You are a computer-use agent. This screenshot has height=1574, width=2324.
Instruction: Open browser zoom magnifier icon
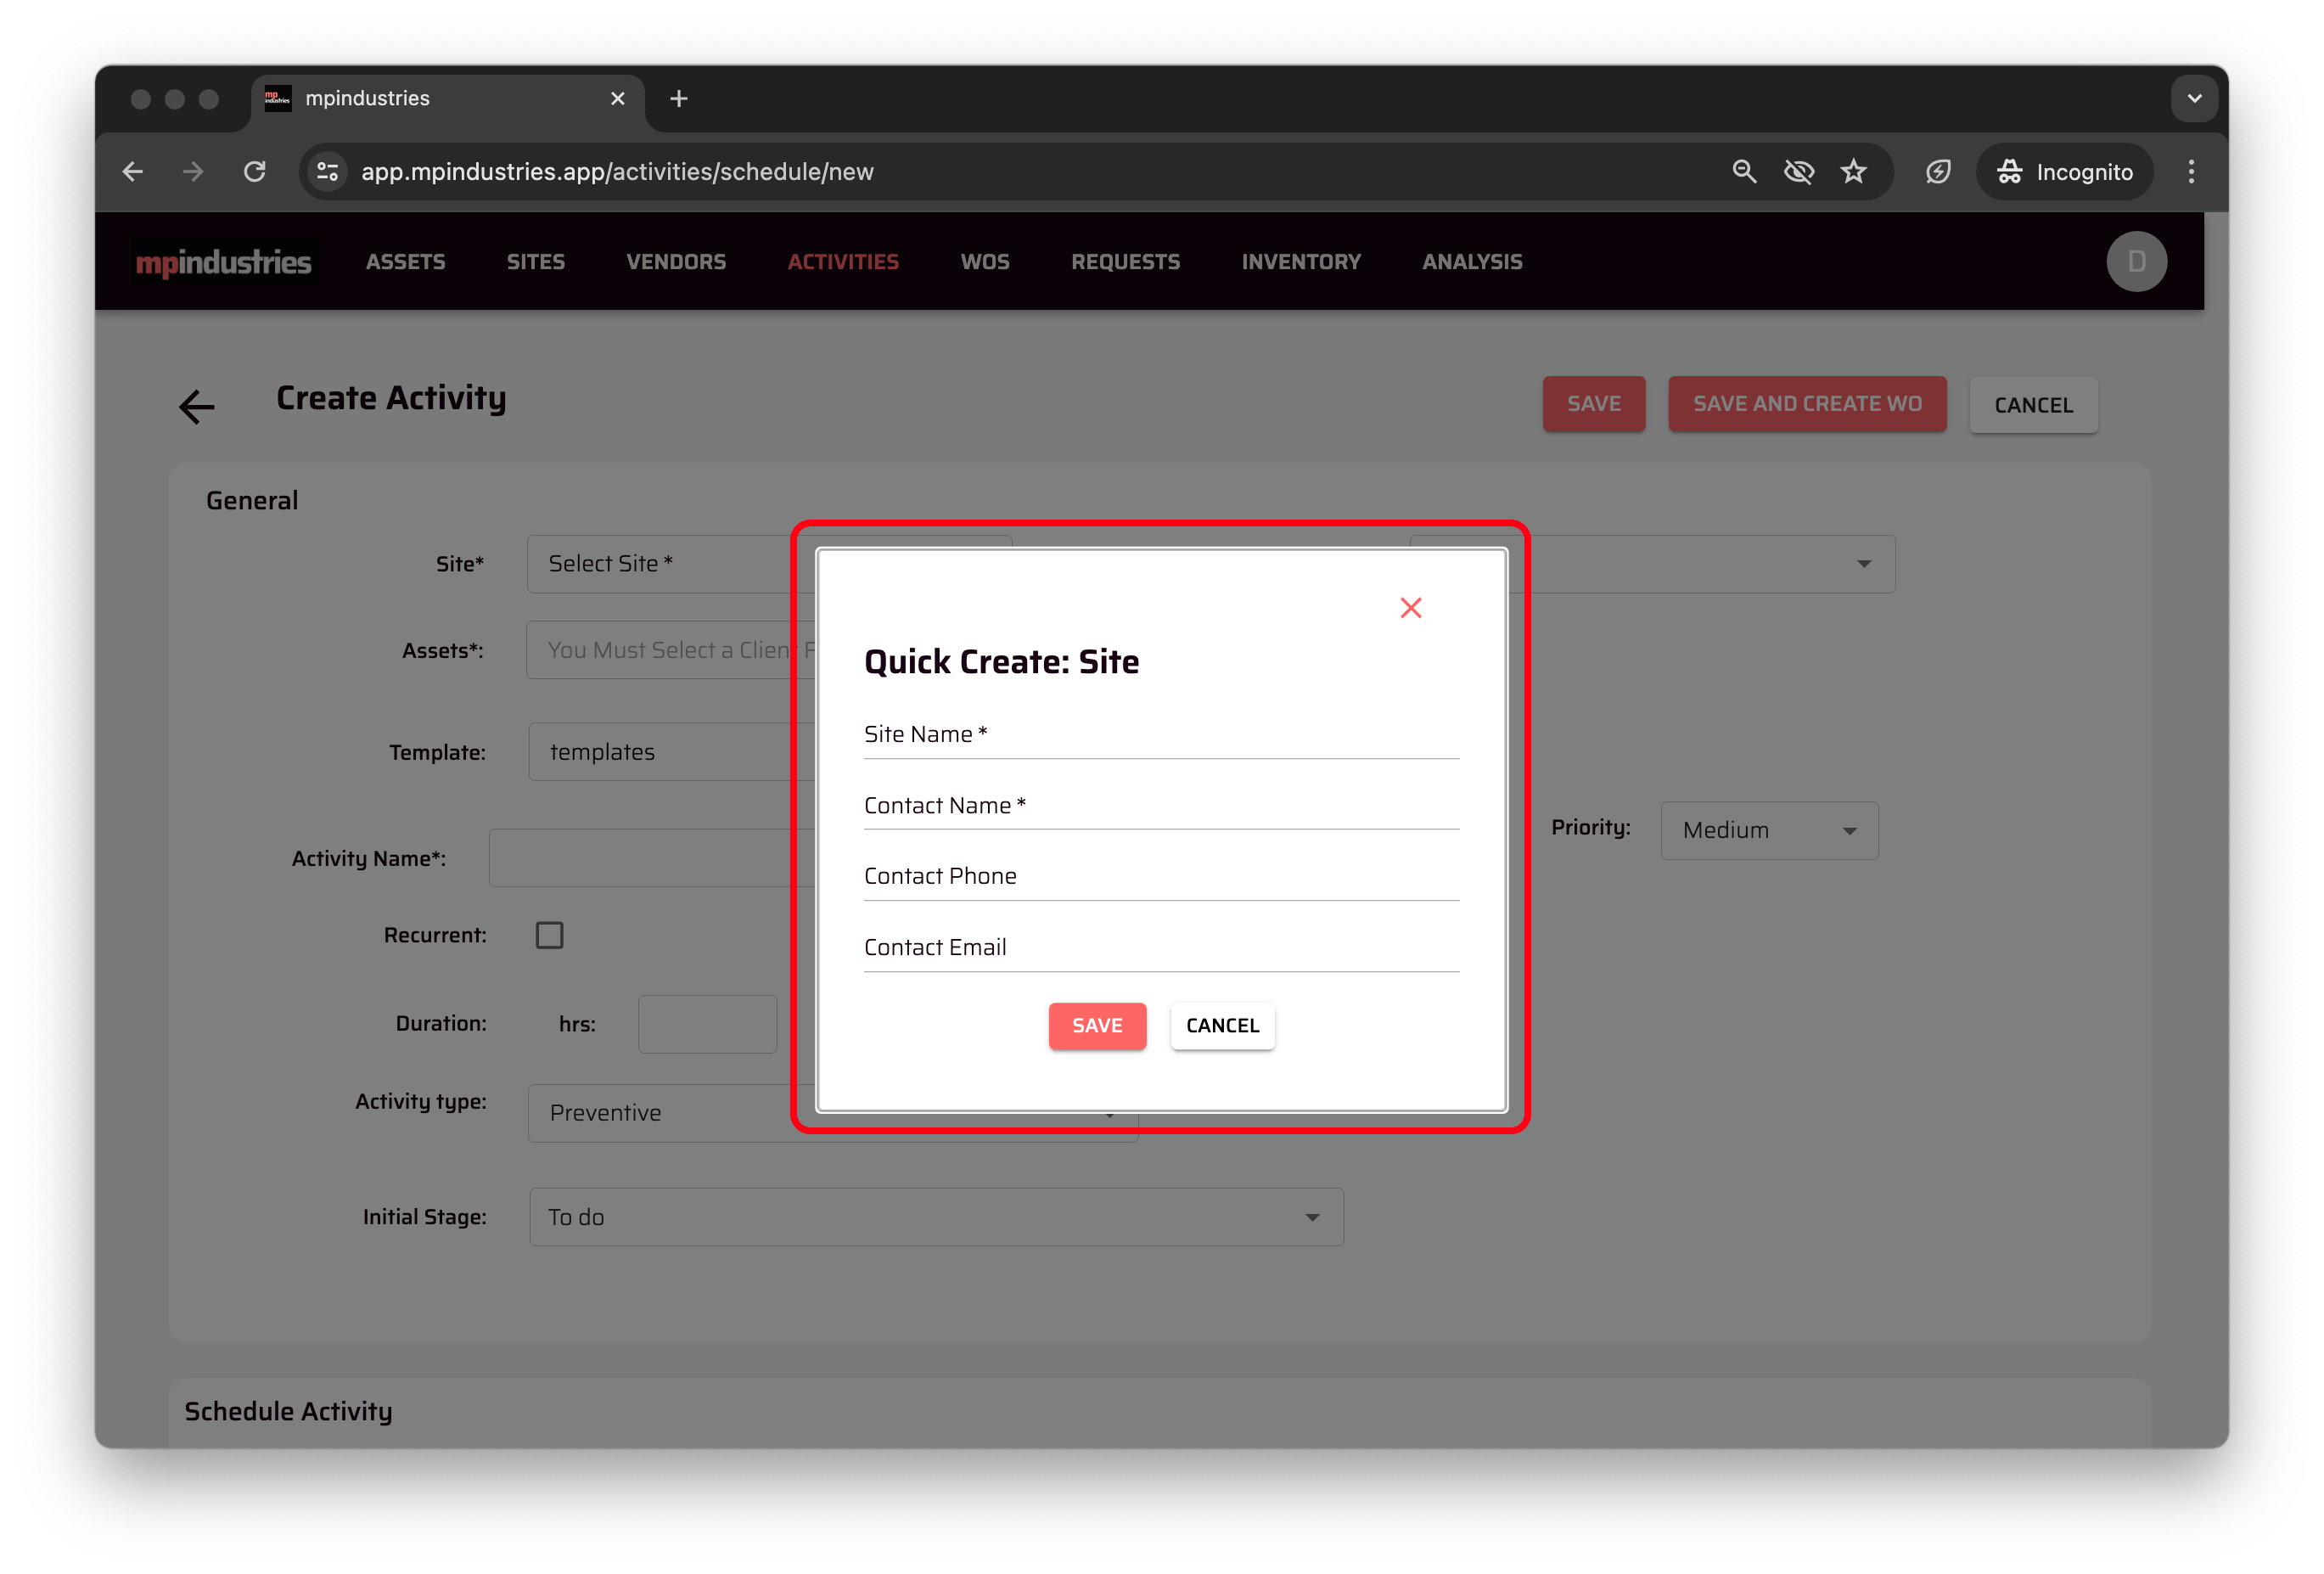(1744, 172)
